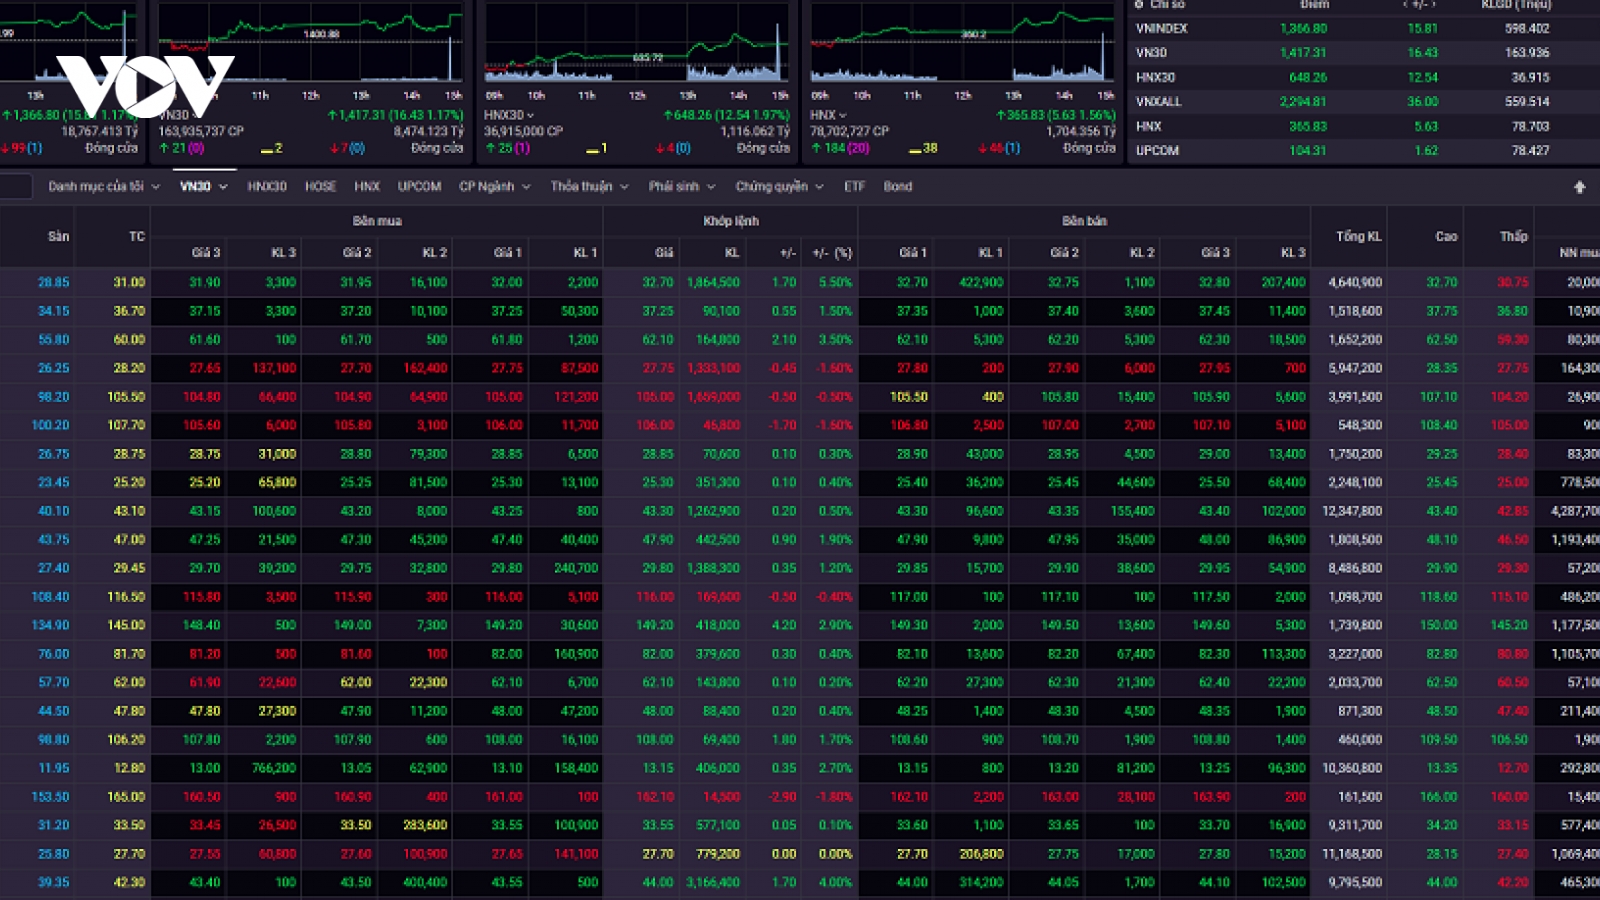
Task: Select the VNXALL row in index table
Action: [x=1363, y=102]
